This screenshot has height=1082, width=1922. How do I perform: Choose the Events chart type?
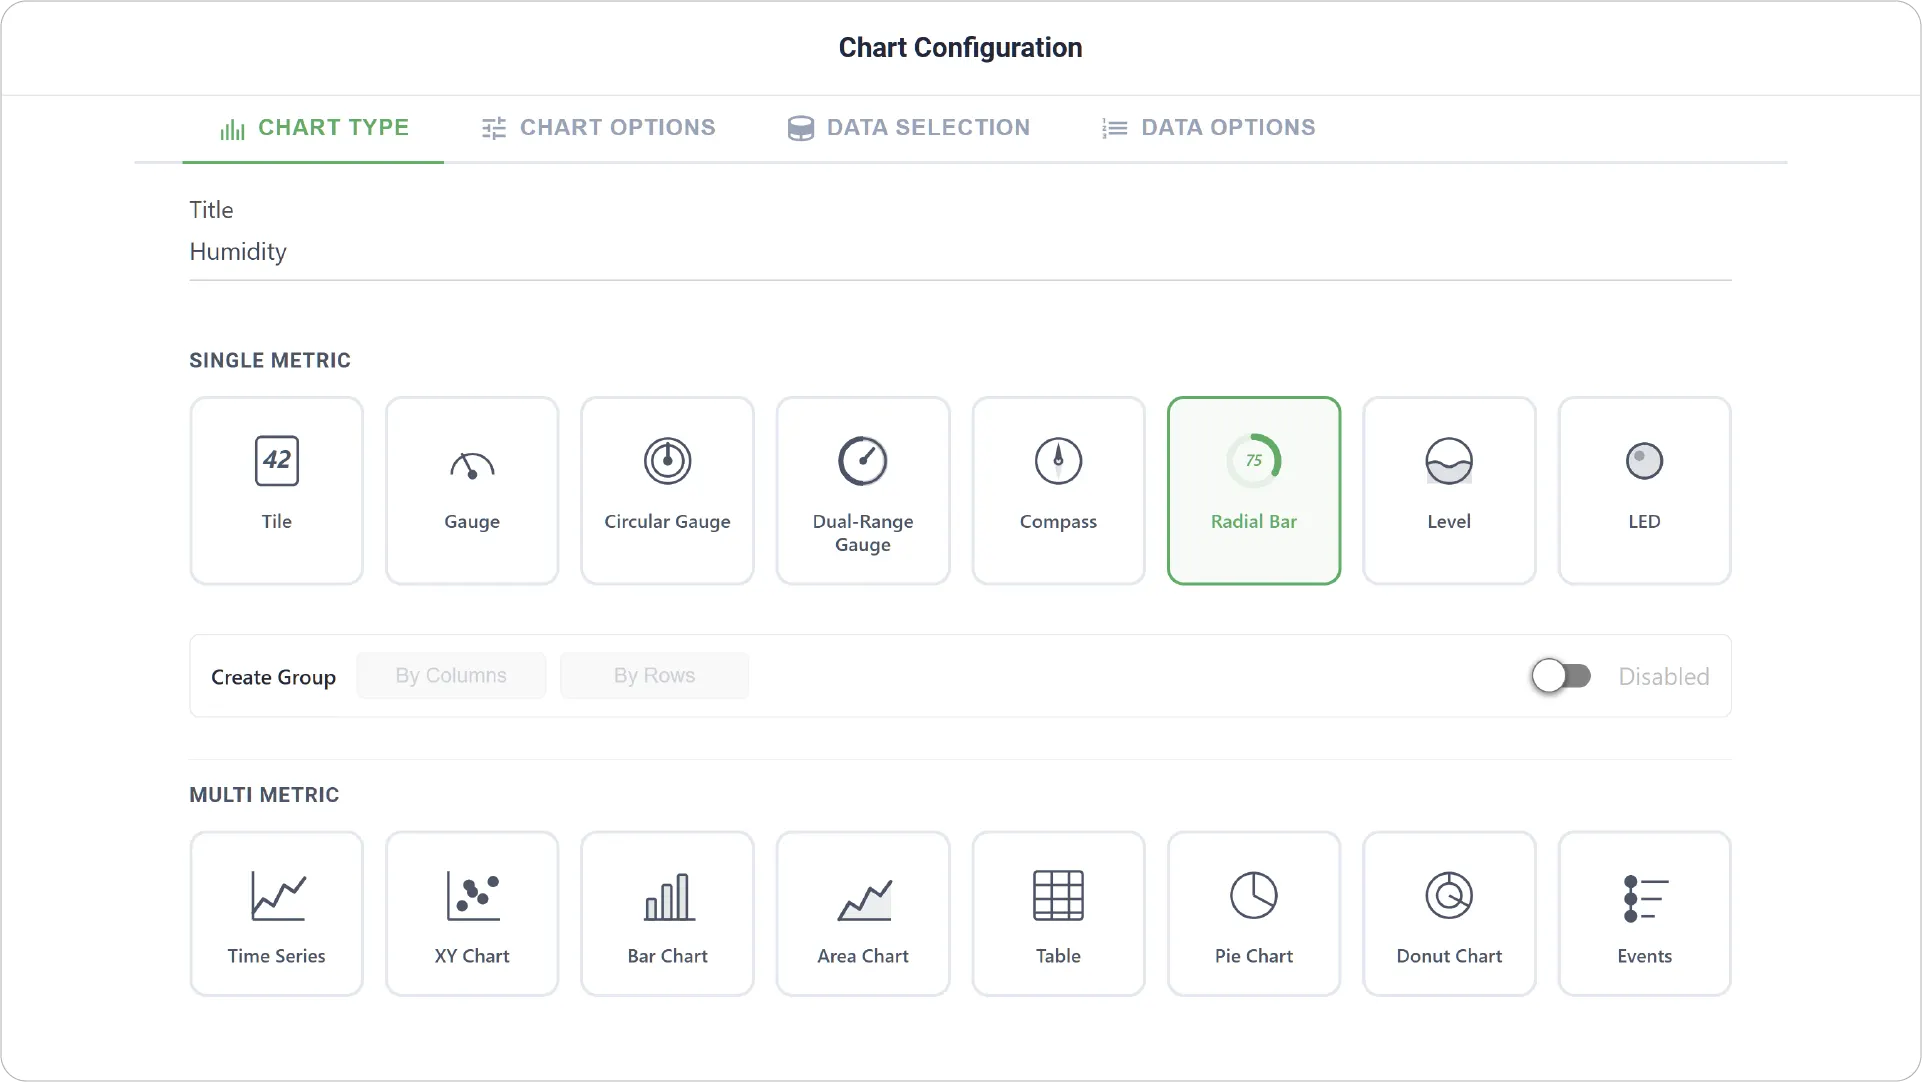[x=1644, y=914]
